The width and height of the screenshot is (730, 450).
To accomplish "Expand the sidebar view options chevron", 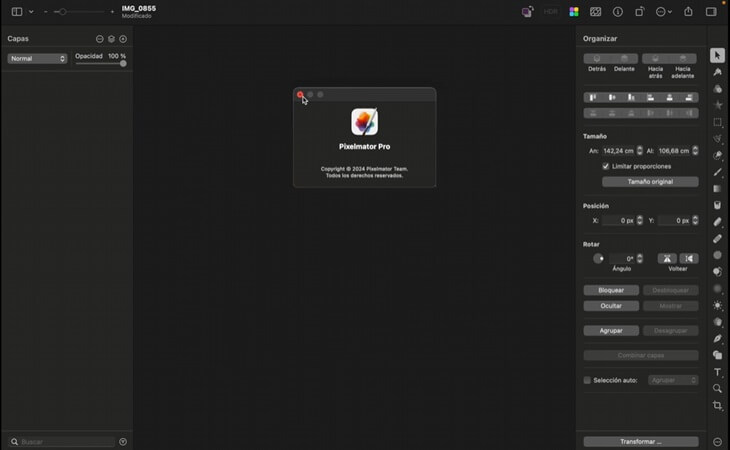I will click(31, 12).
